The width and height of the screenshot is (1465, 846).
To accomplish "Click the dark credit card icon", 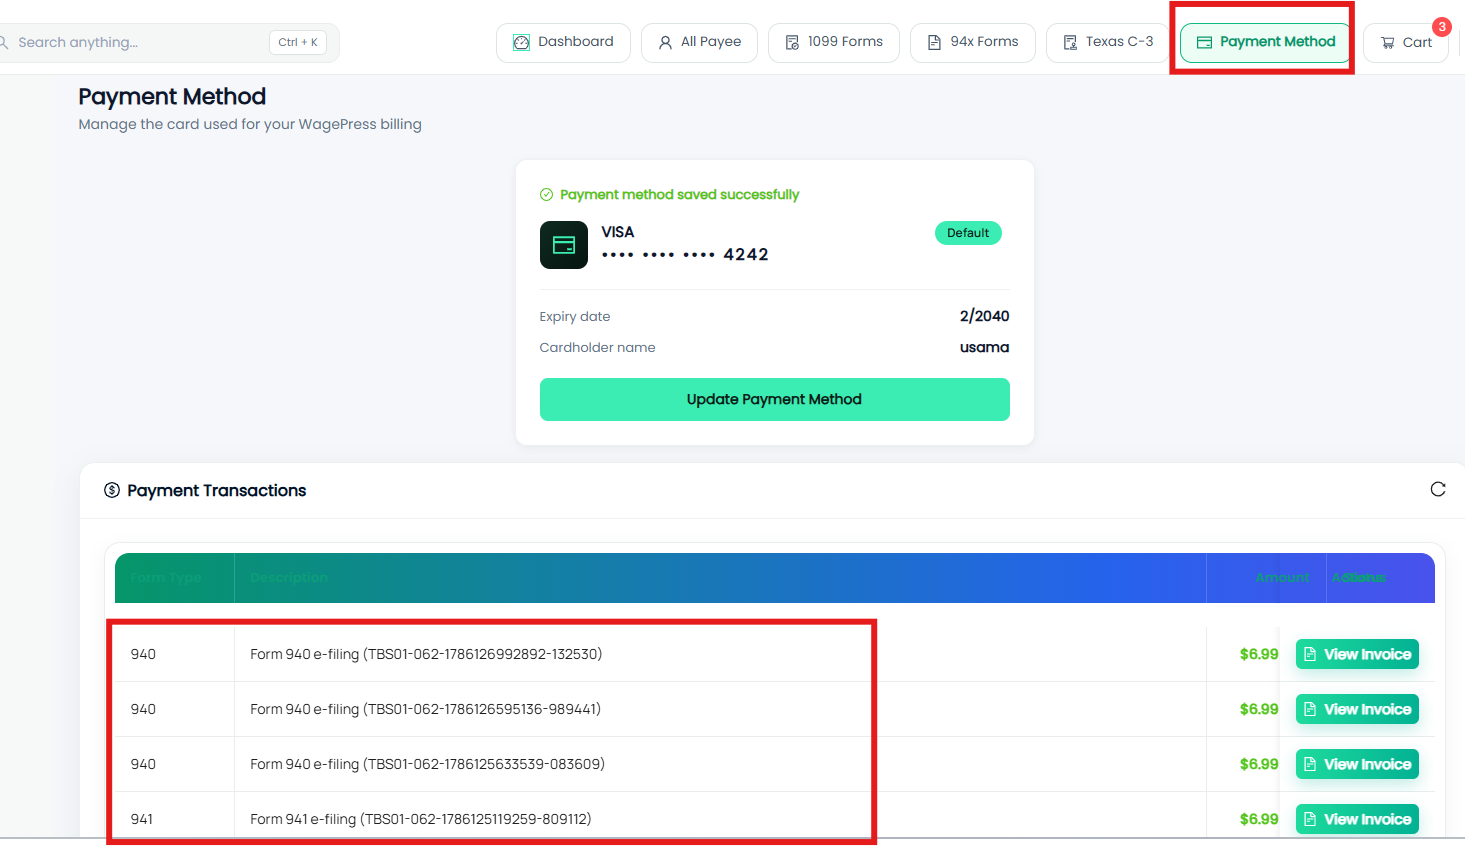I will click(564, 245).
